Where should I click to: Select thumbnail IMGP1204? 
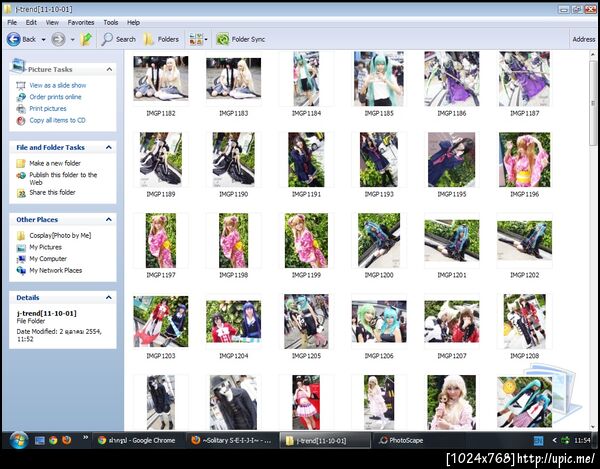[233, 321]
